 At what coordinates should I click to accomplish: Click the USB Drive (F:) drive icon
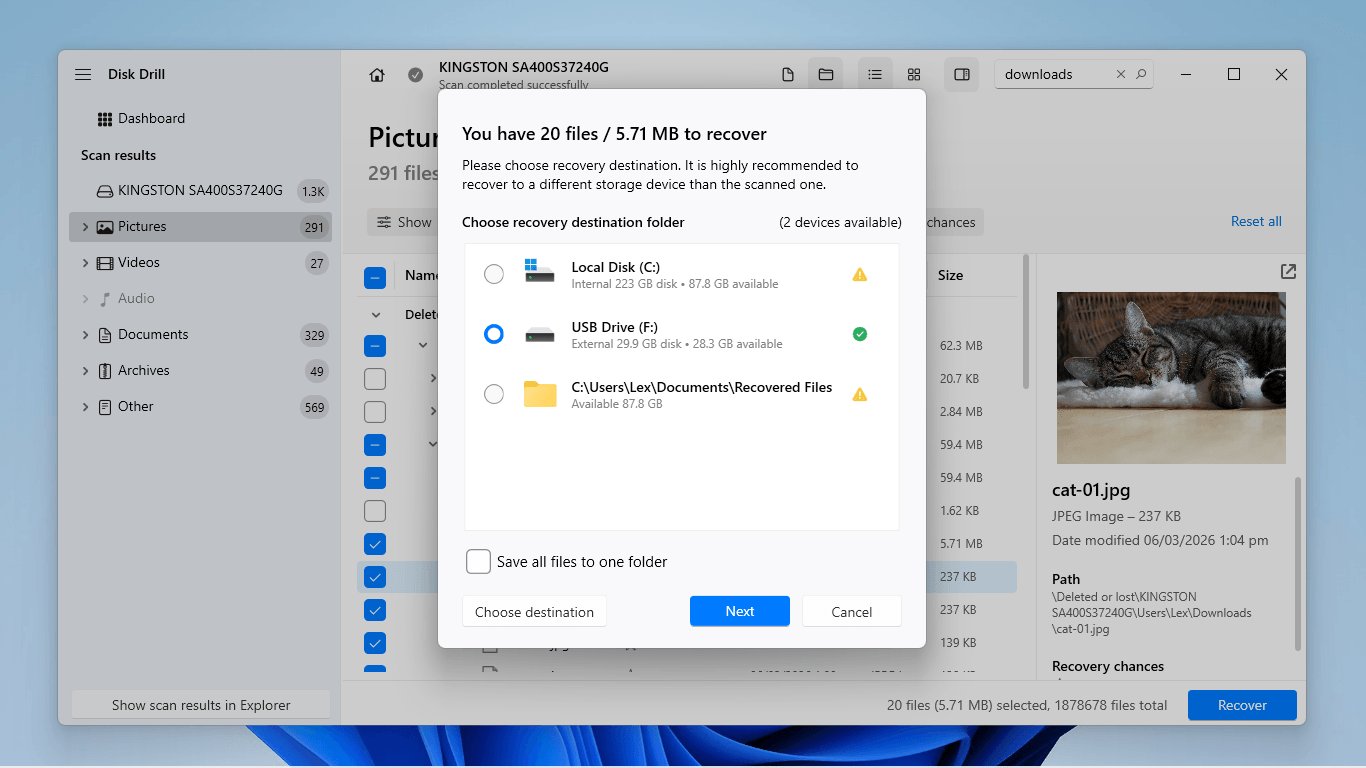tap(539, 335)
